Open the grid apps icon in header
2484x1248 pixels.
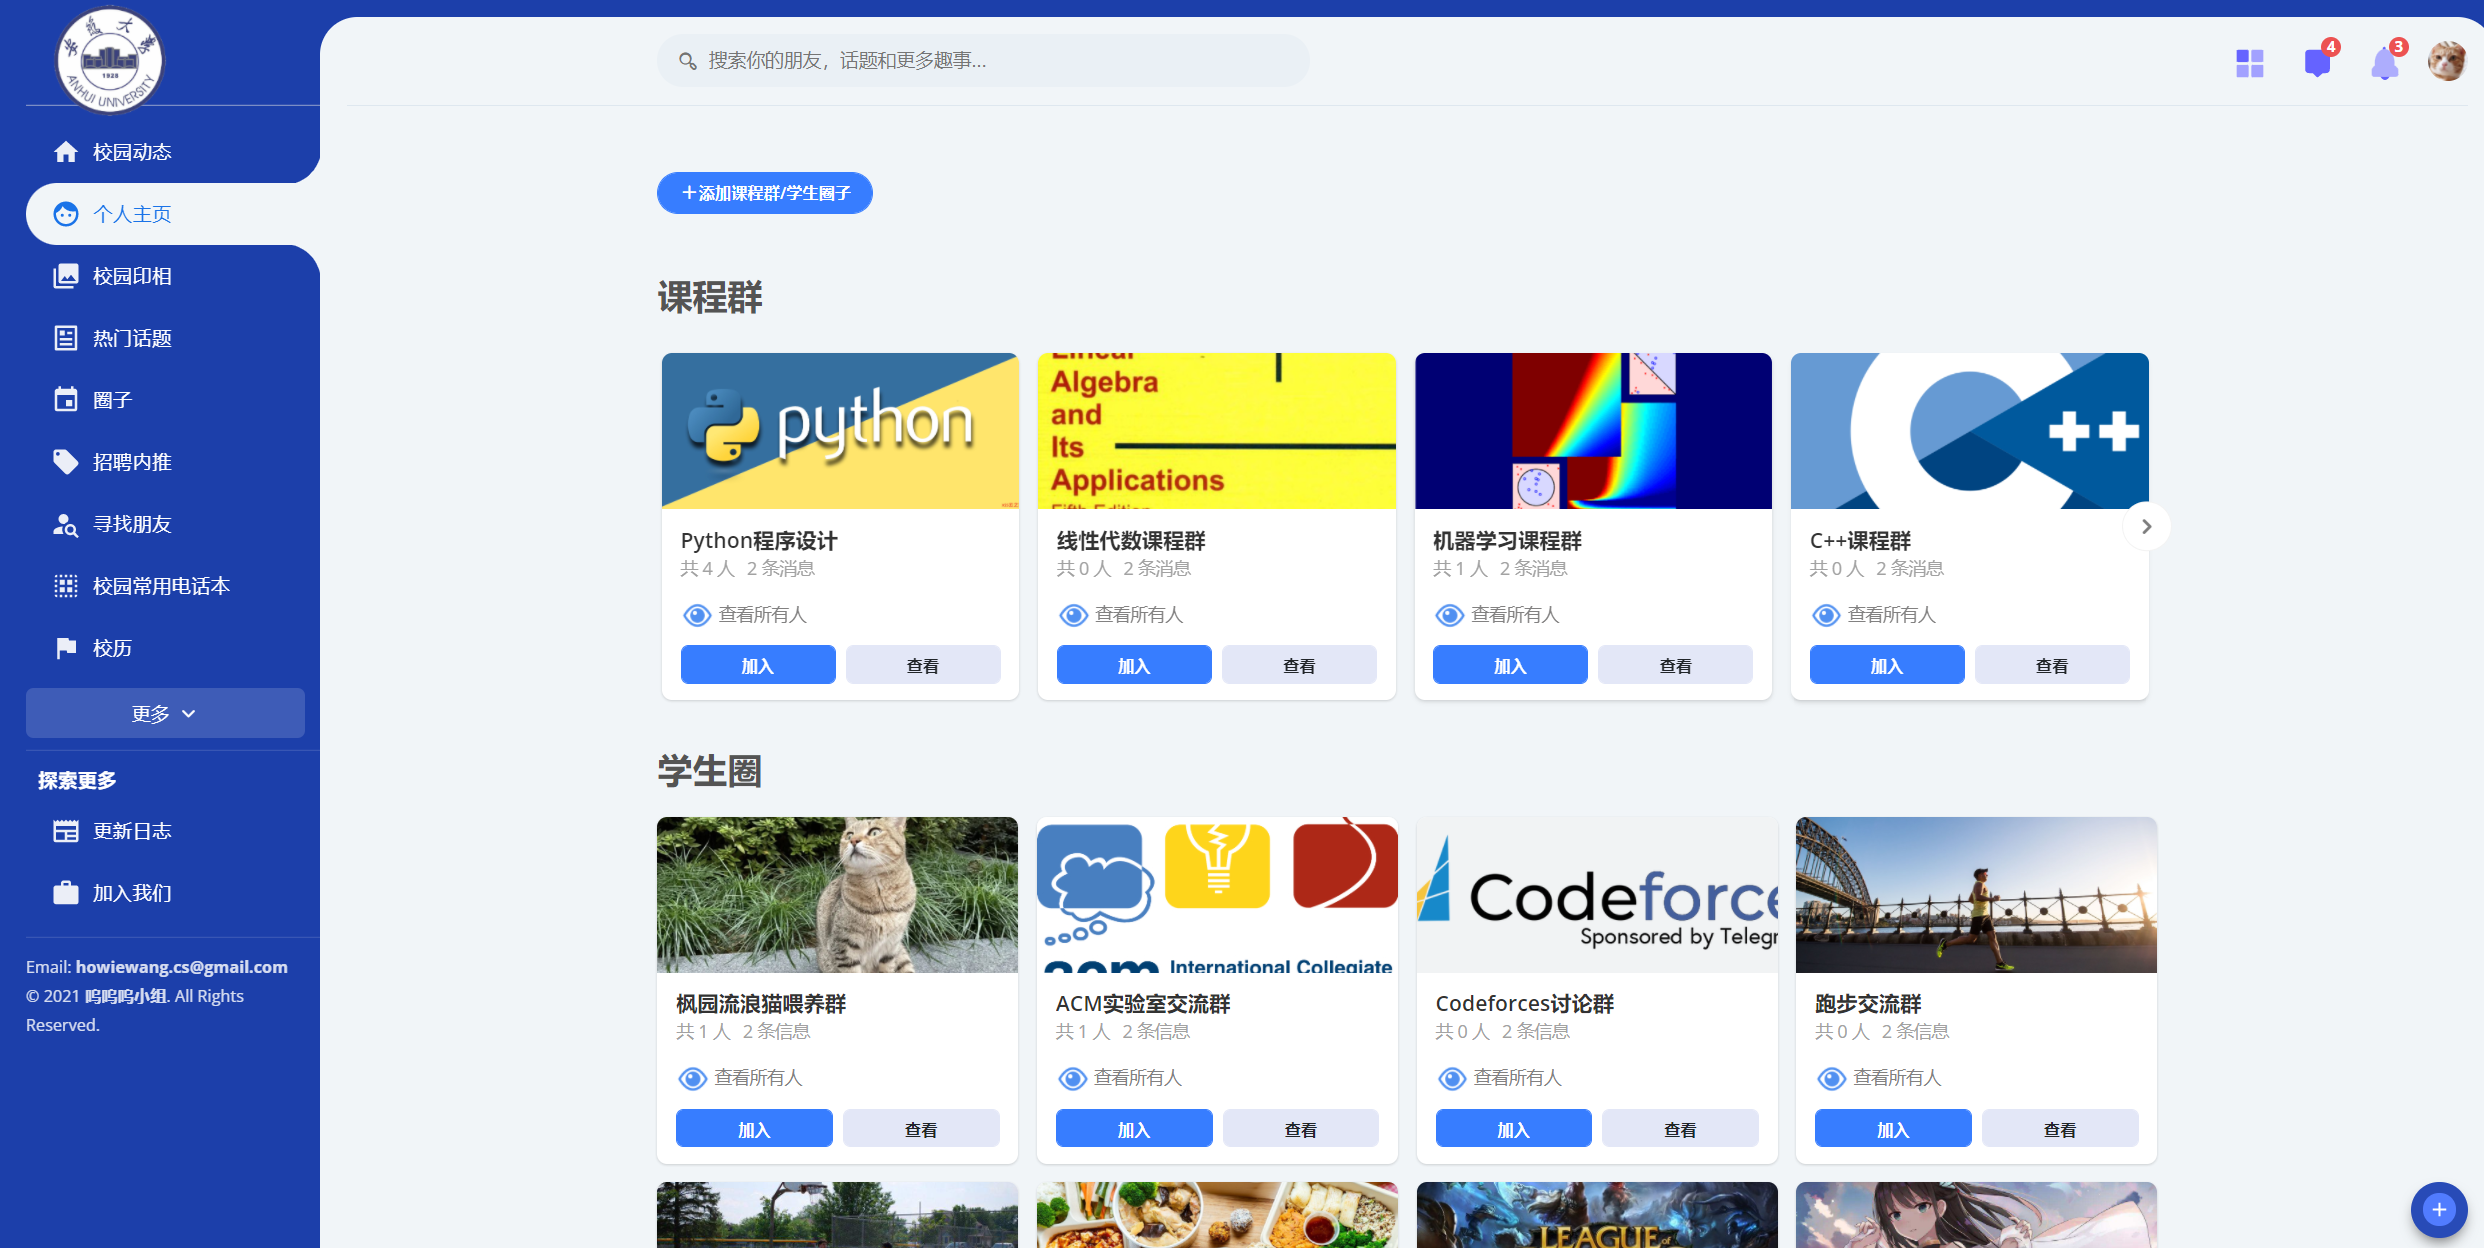[x=2249, y=63]
